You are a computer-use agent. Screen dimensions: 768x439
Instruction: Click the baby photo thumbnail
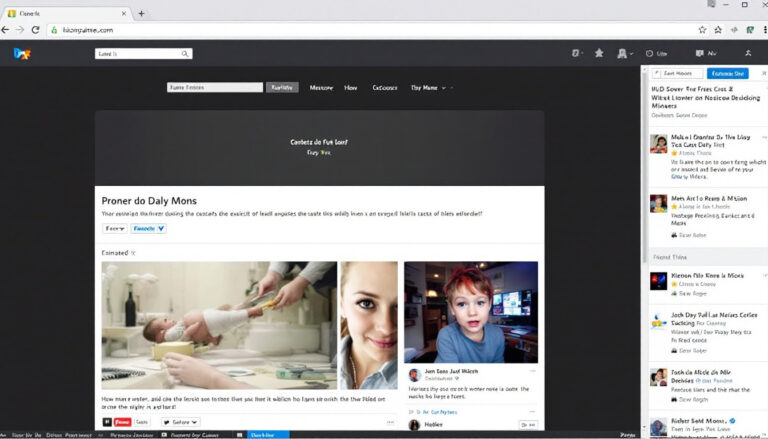tap(219, 325)
